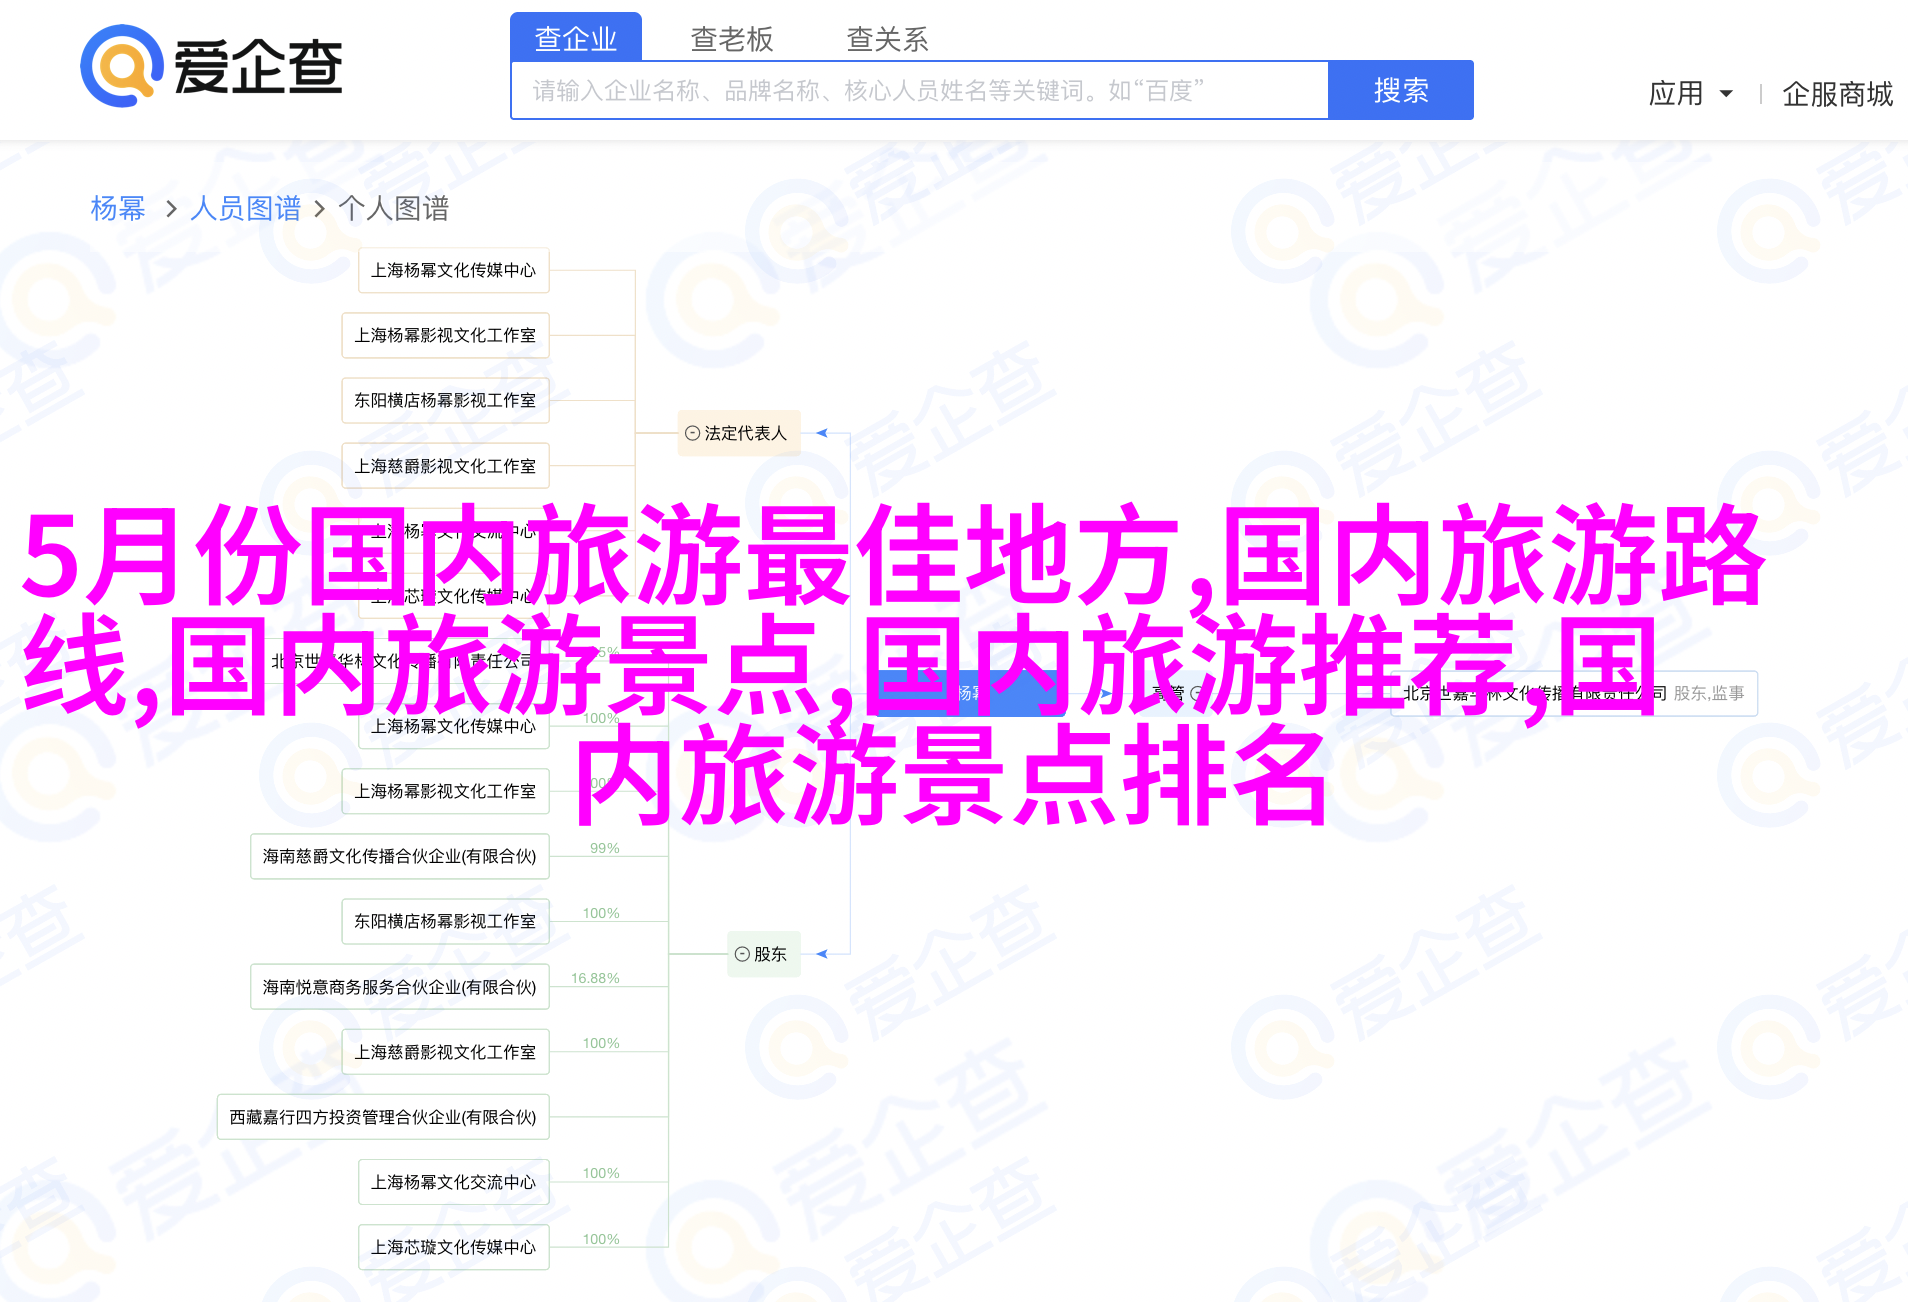Viewport: 1908px width, 1302px height.
Task: Open the 人员图谱 breadcrumb link
Action: click(x=245, y=208)
